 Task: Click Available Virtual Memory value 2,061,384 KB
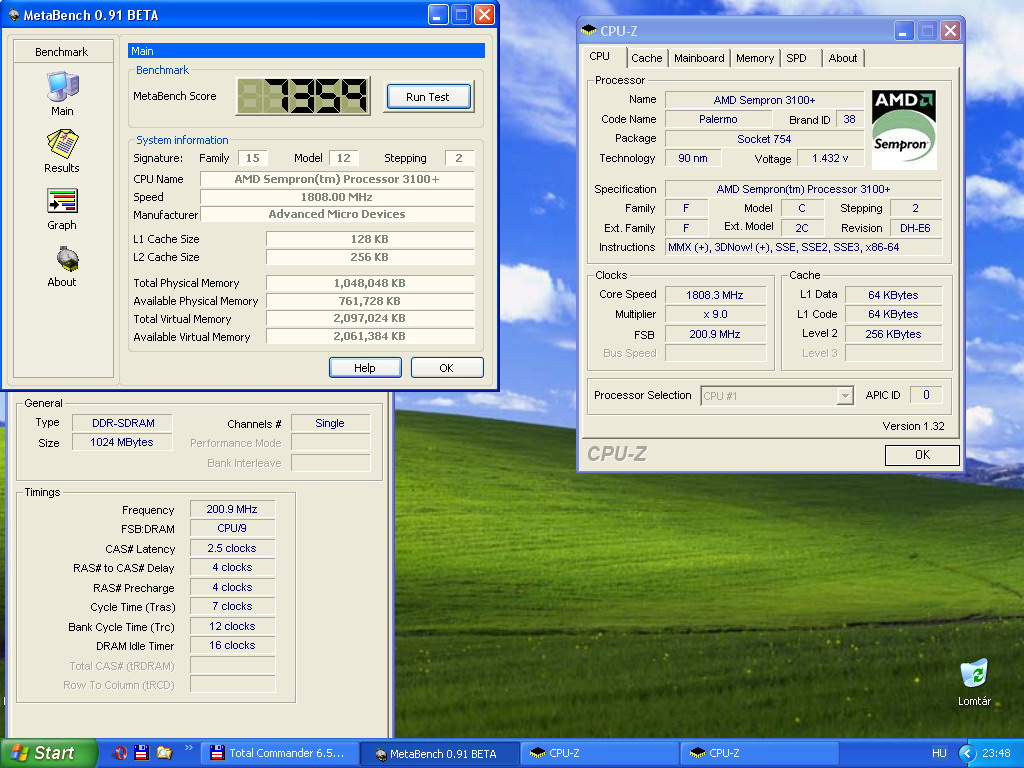pyautogui.click(x=370, y=336)
